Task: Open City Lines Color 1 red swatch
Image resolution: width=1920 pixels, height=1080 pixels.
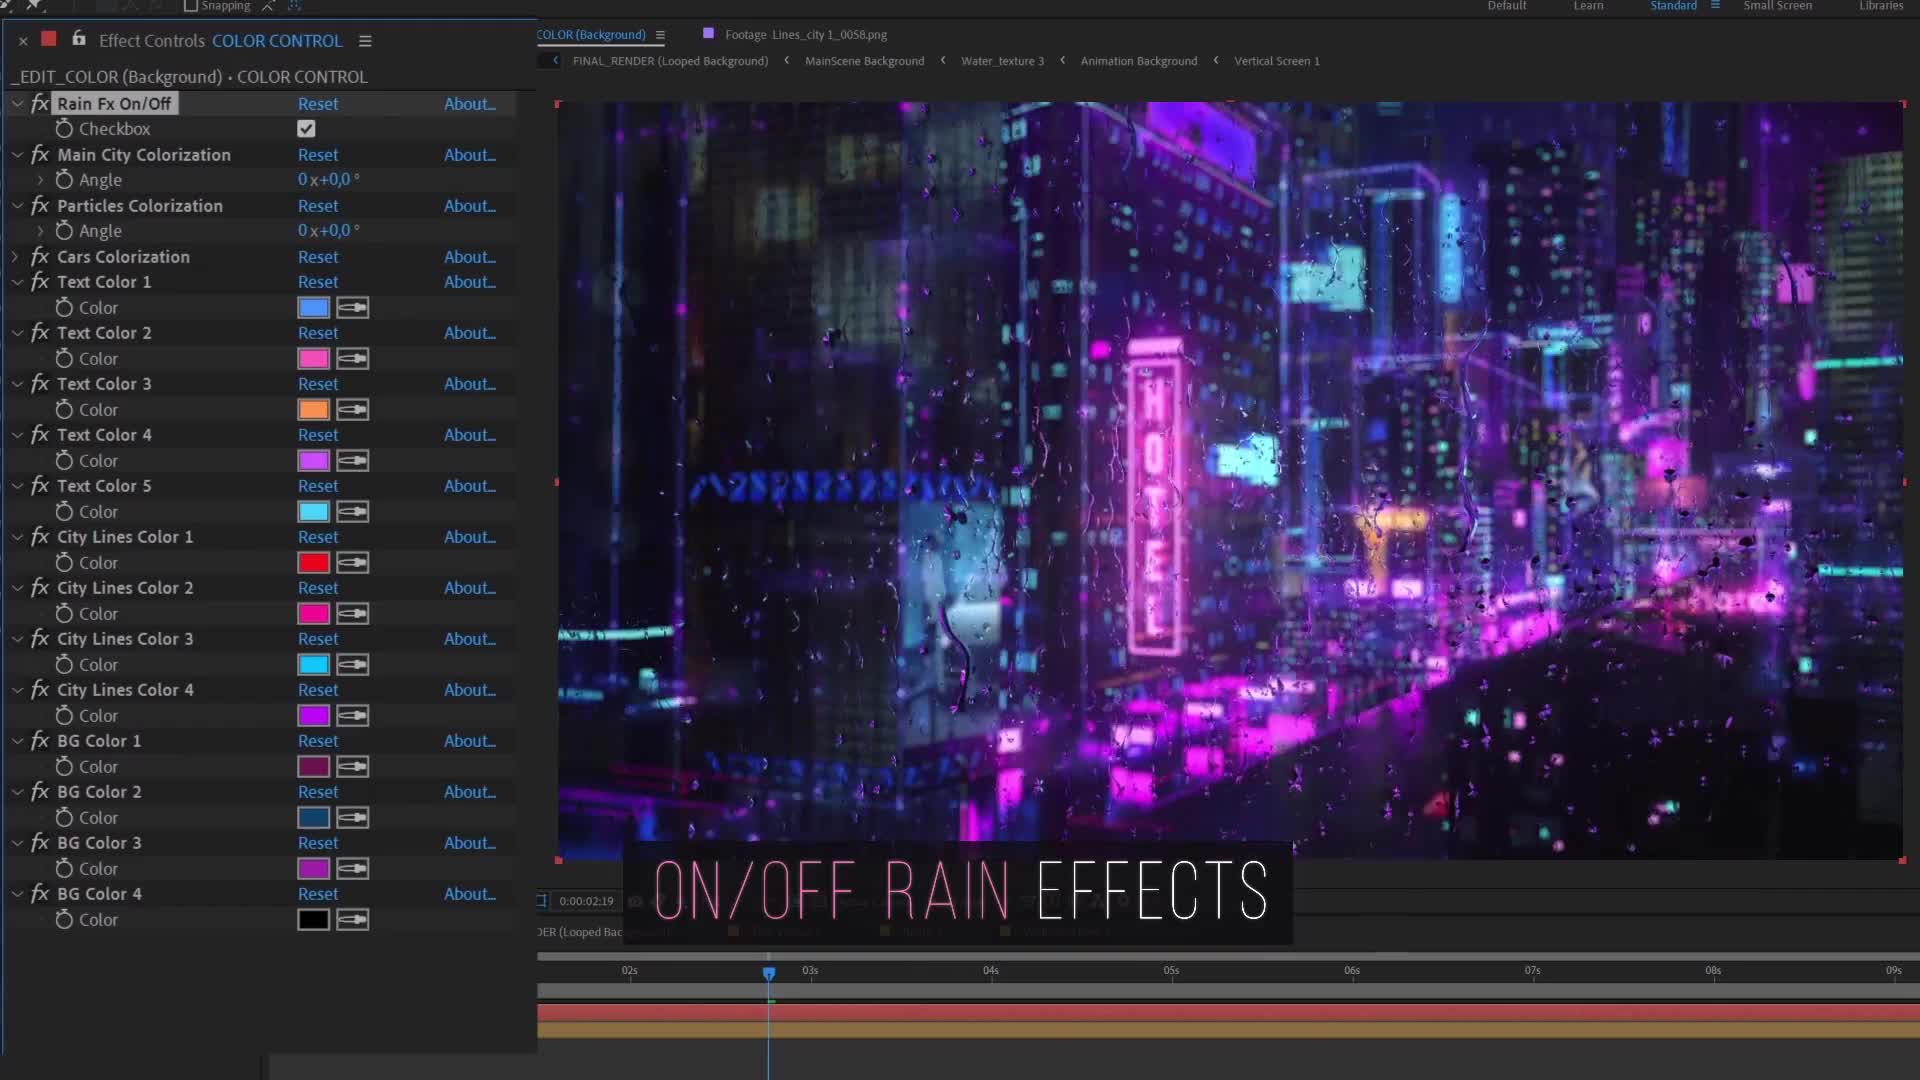Action: pos(313,563)
